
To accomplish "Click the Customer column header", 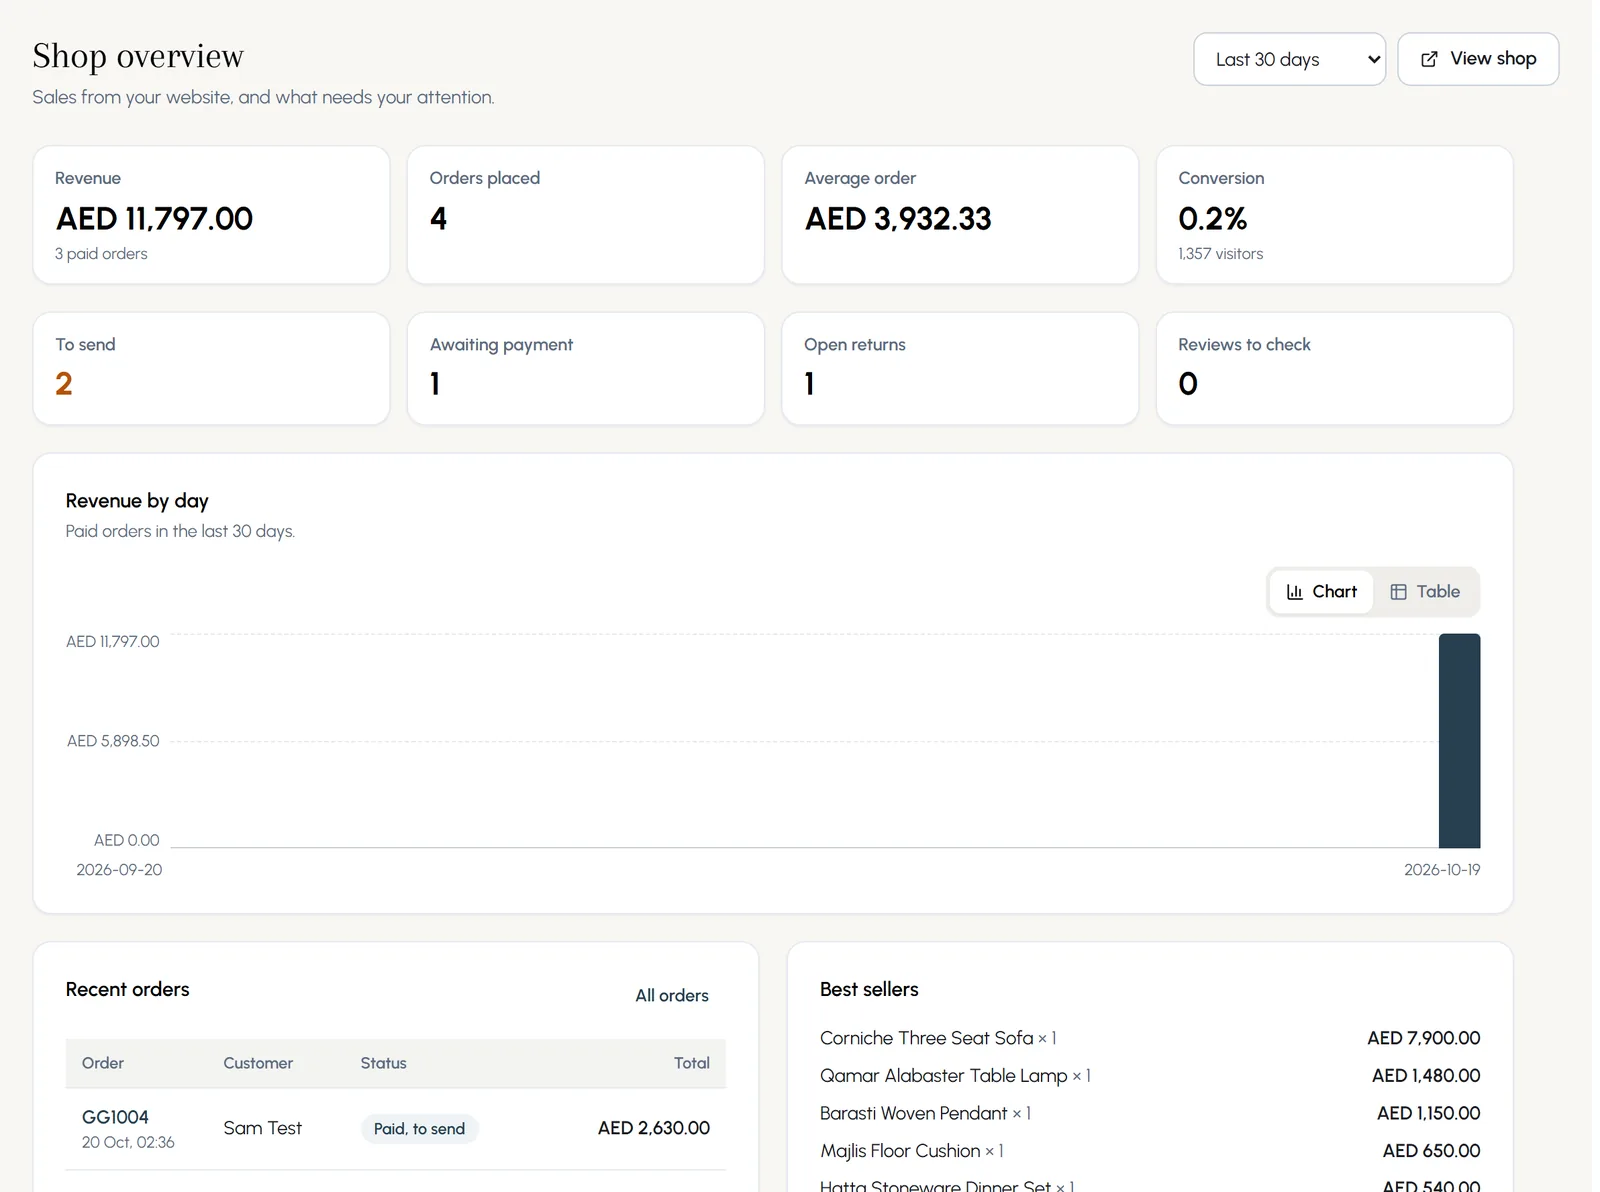I will click(258, 1063).
